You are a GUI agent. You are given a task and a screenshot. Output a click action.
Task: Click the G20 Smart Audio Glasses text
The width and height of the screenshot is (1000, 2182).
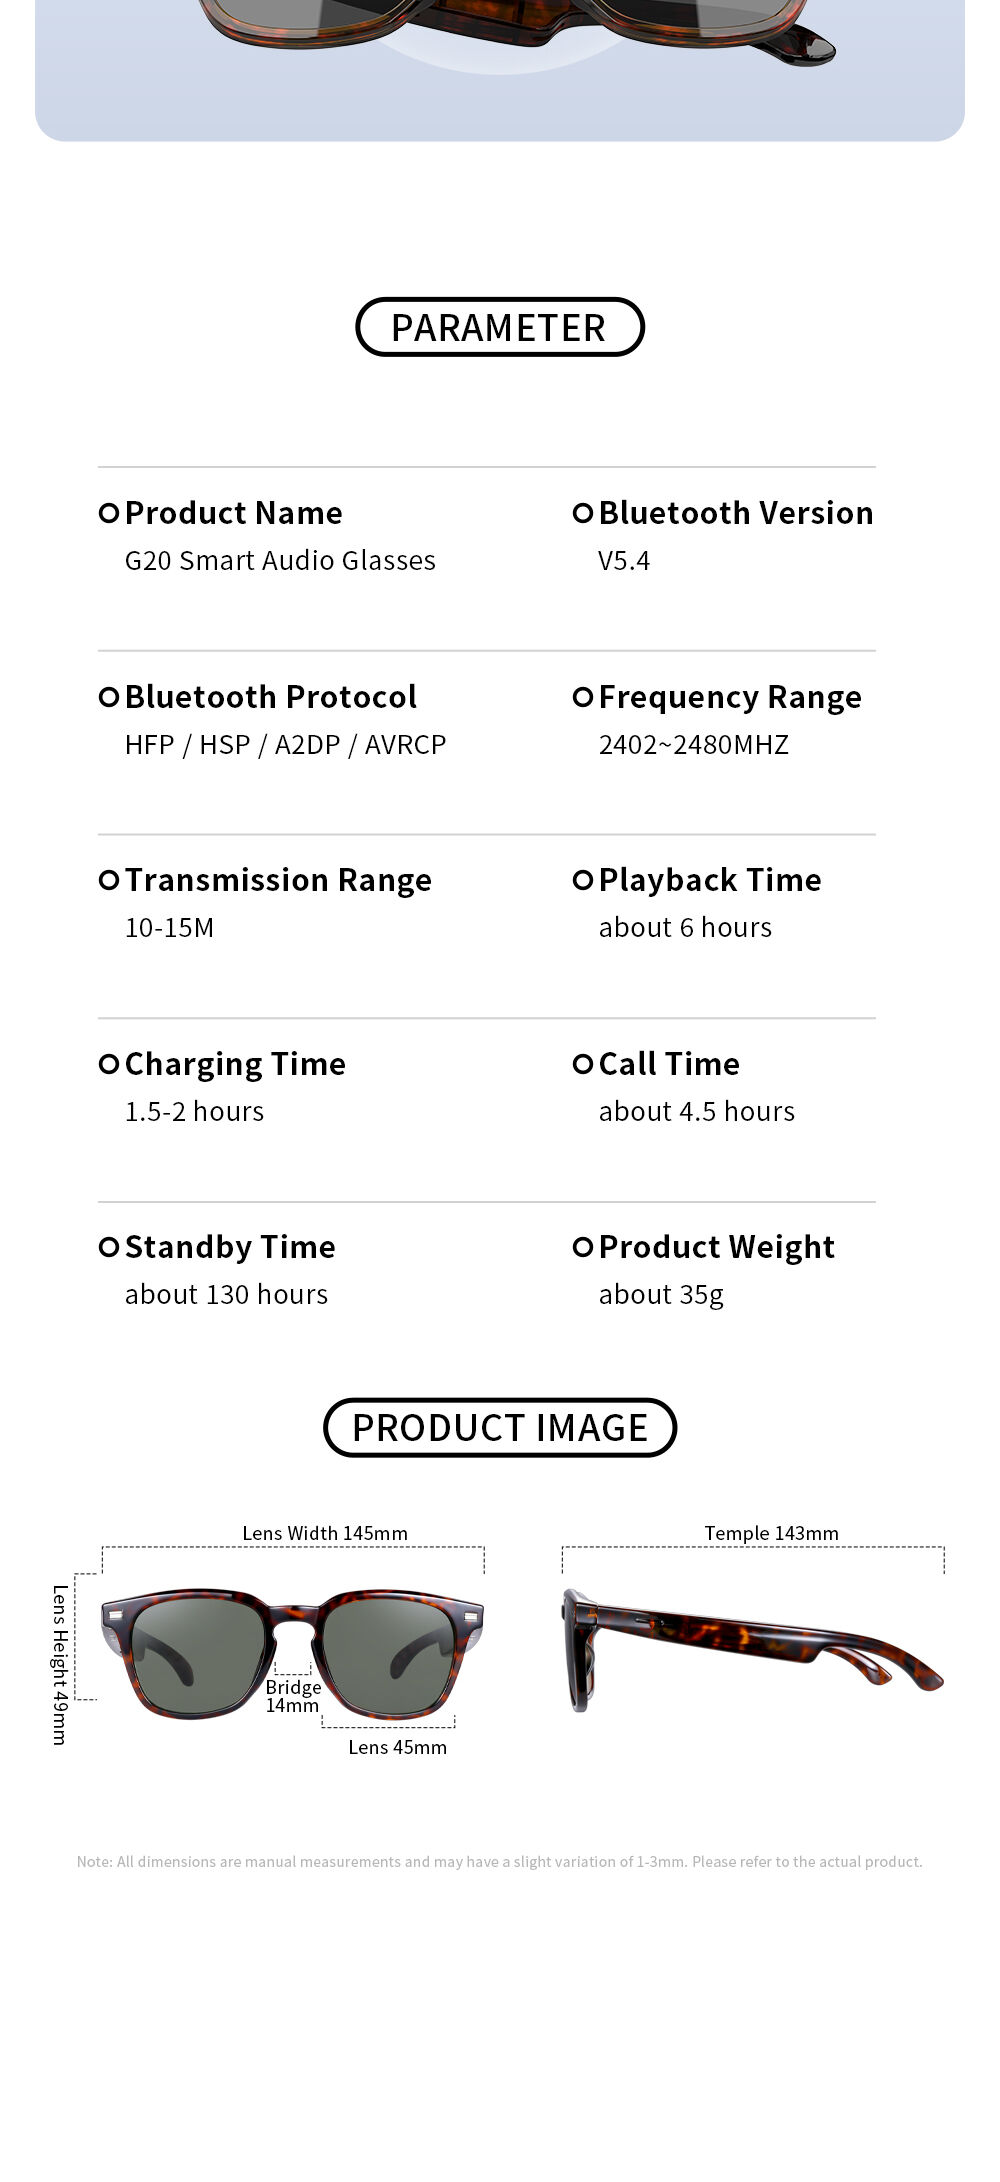280,561
